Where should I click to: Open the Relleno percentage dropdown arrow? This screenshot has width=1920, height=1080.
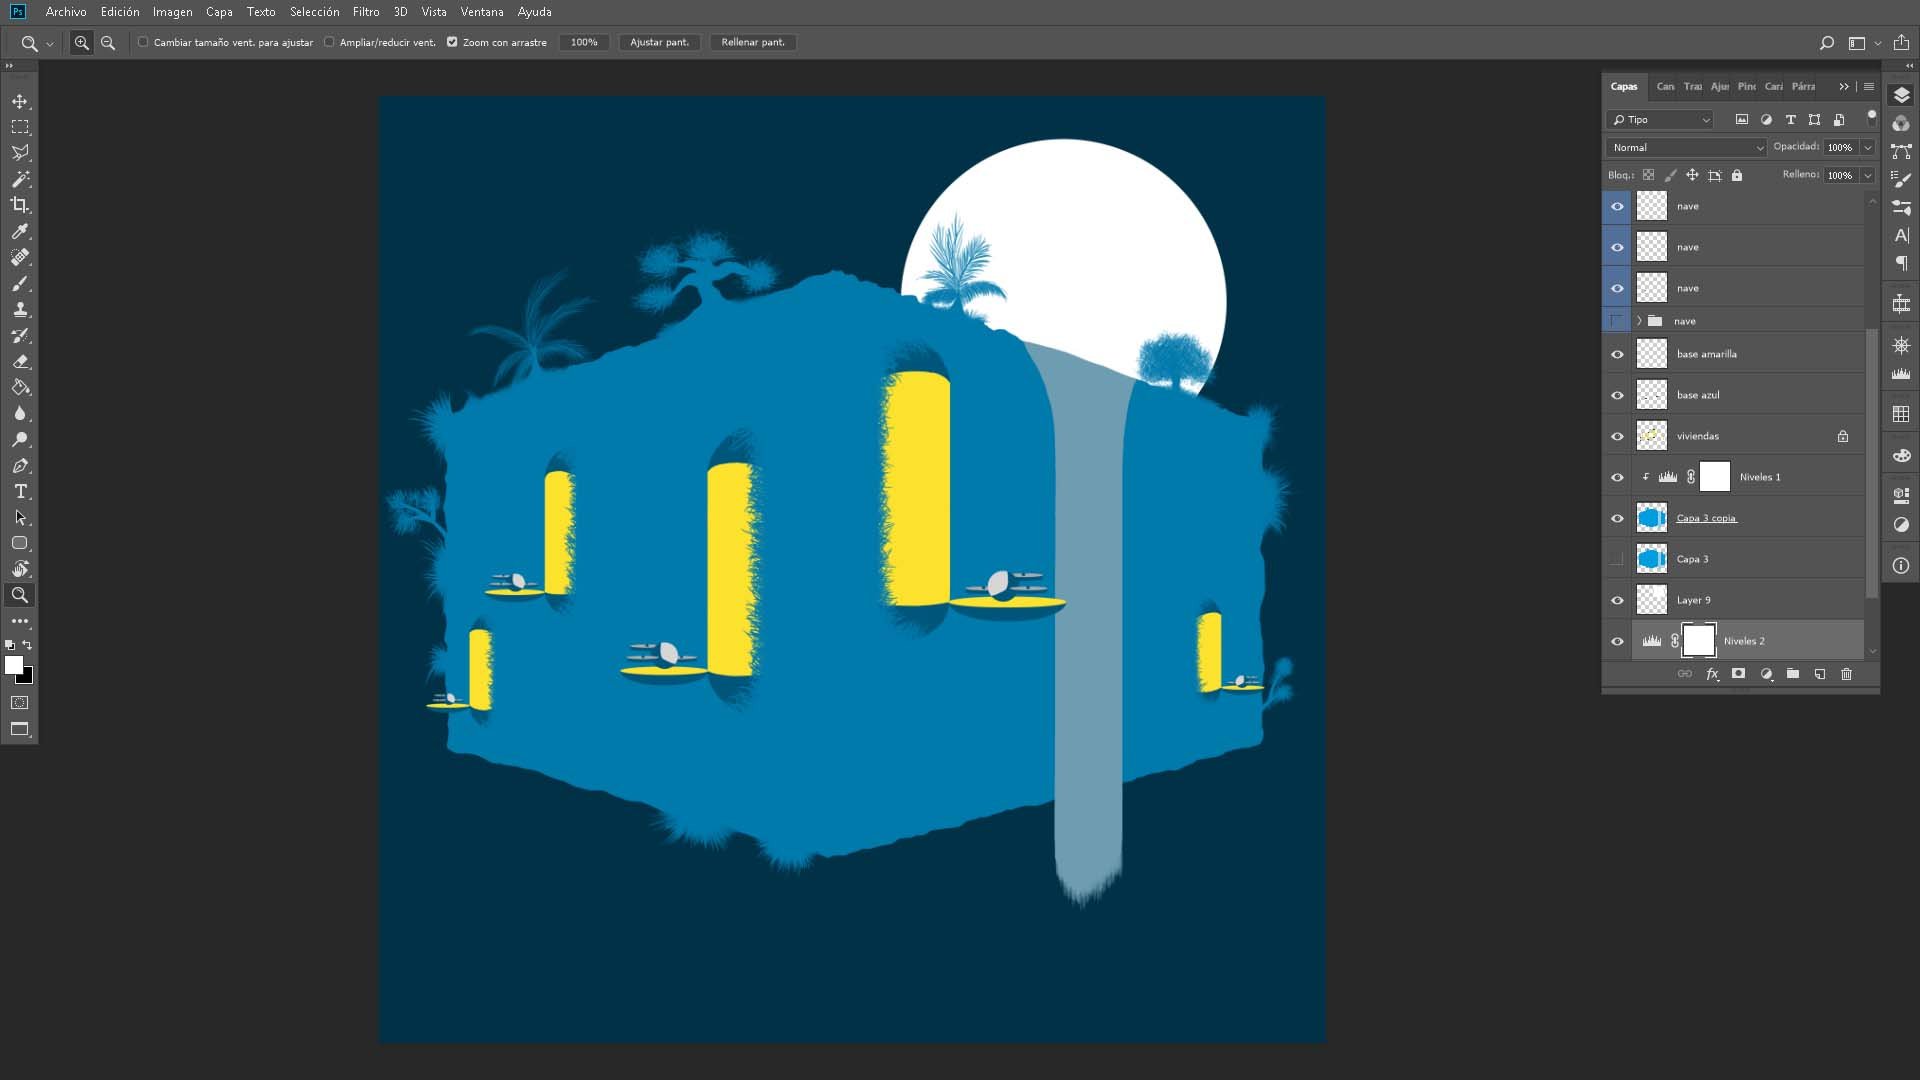(x=1867, y=175)
